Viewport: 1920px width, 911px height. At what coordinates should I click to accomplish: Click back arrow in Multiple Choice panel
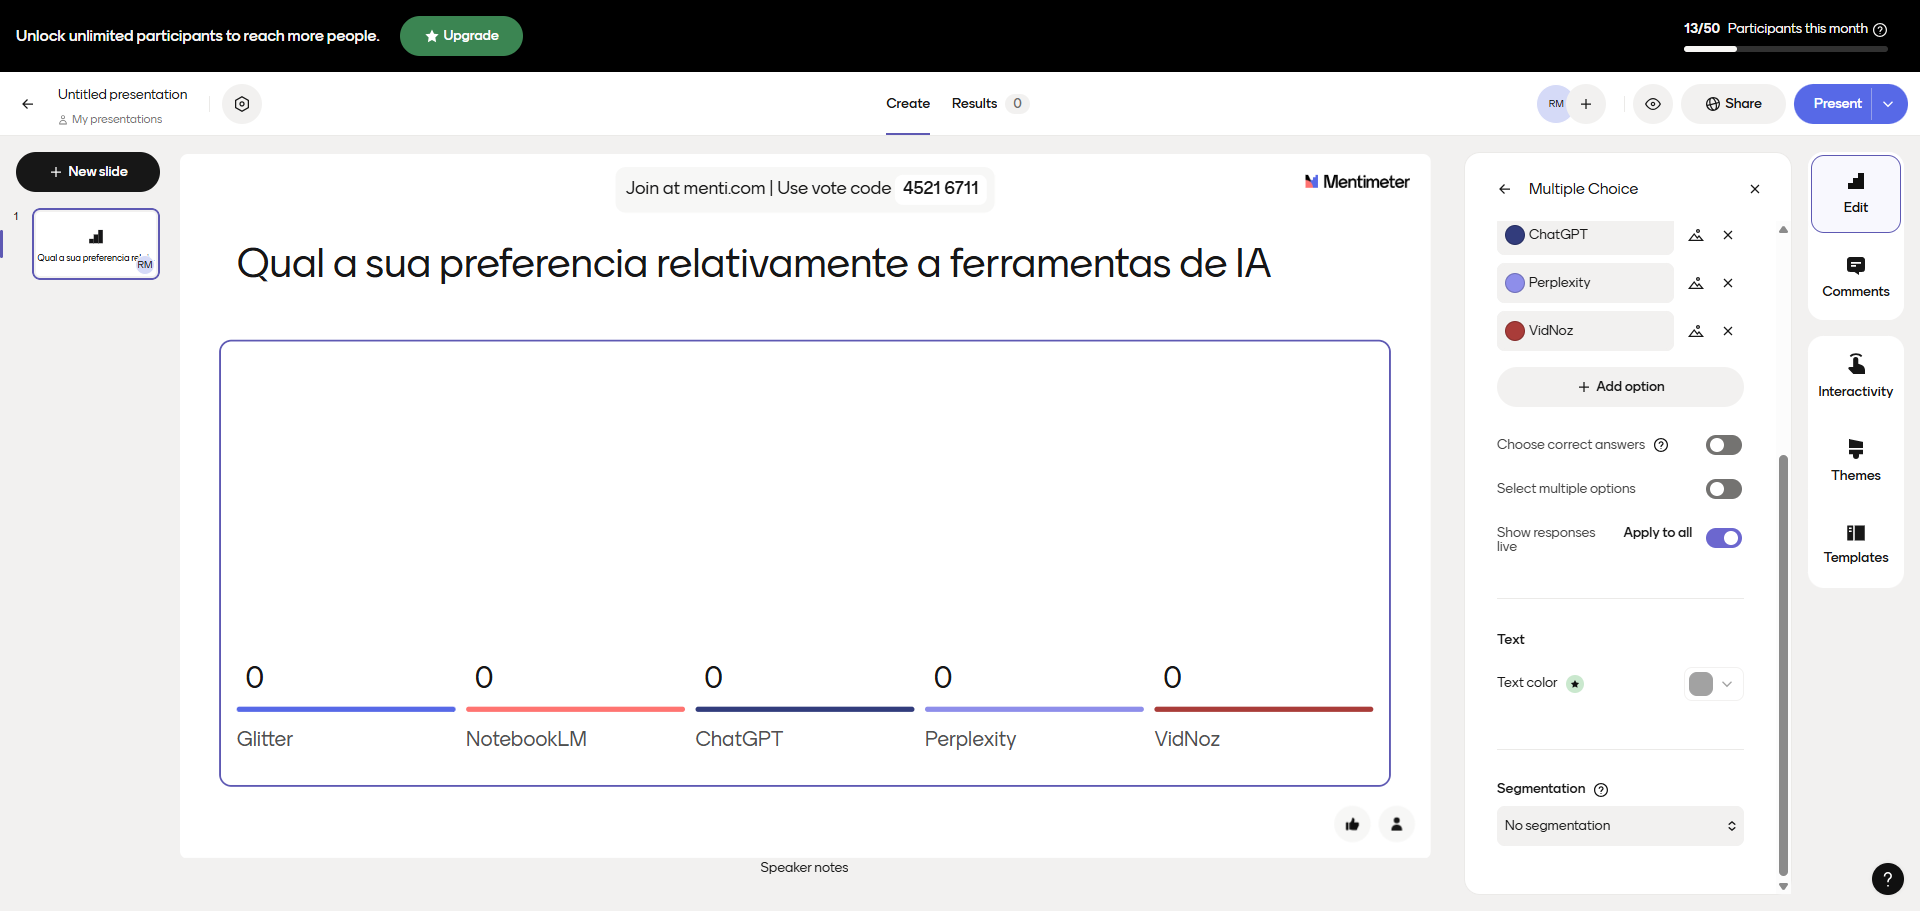[1505, 189]
